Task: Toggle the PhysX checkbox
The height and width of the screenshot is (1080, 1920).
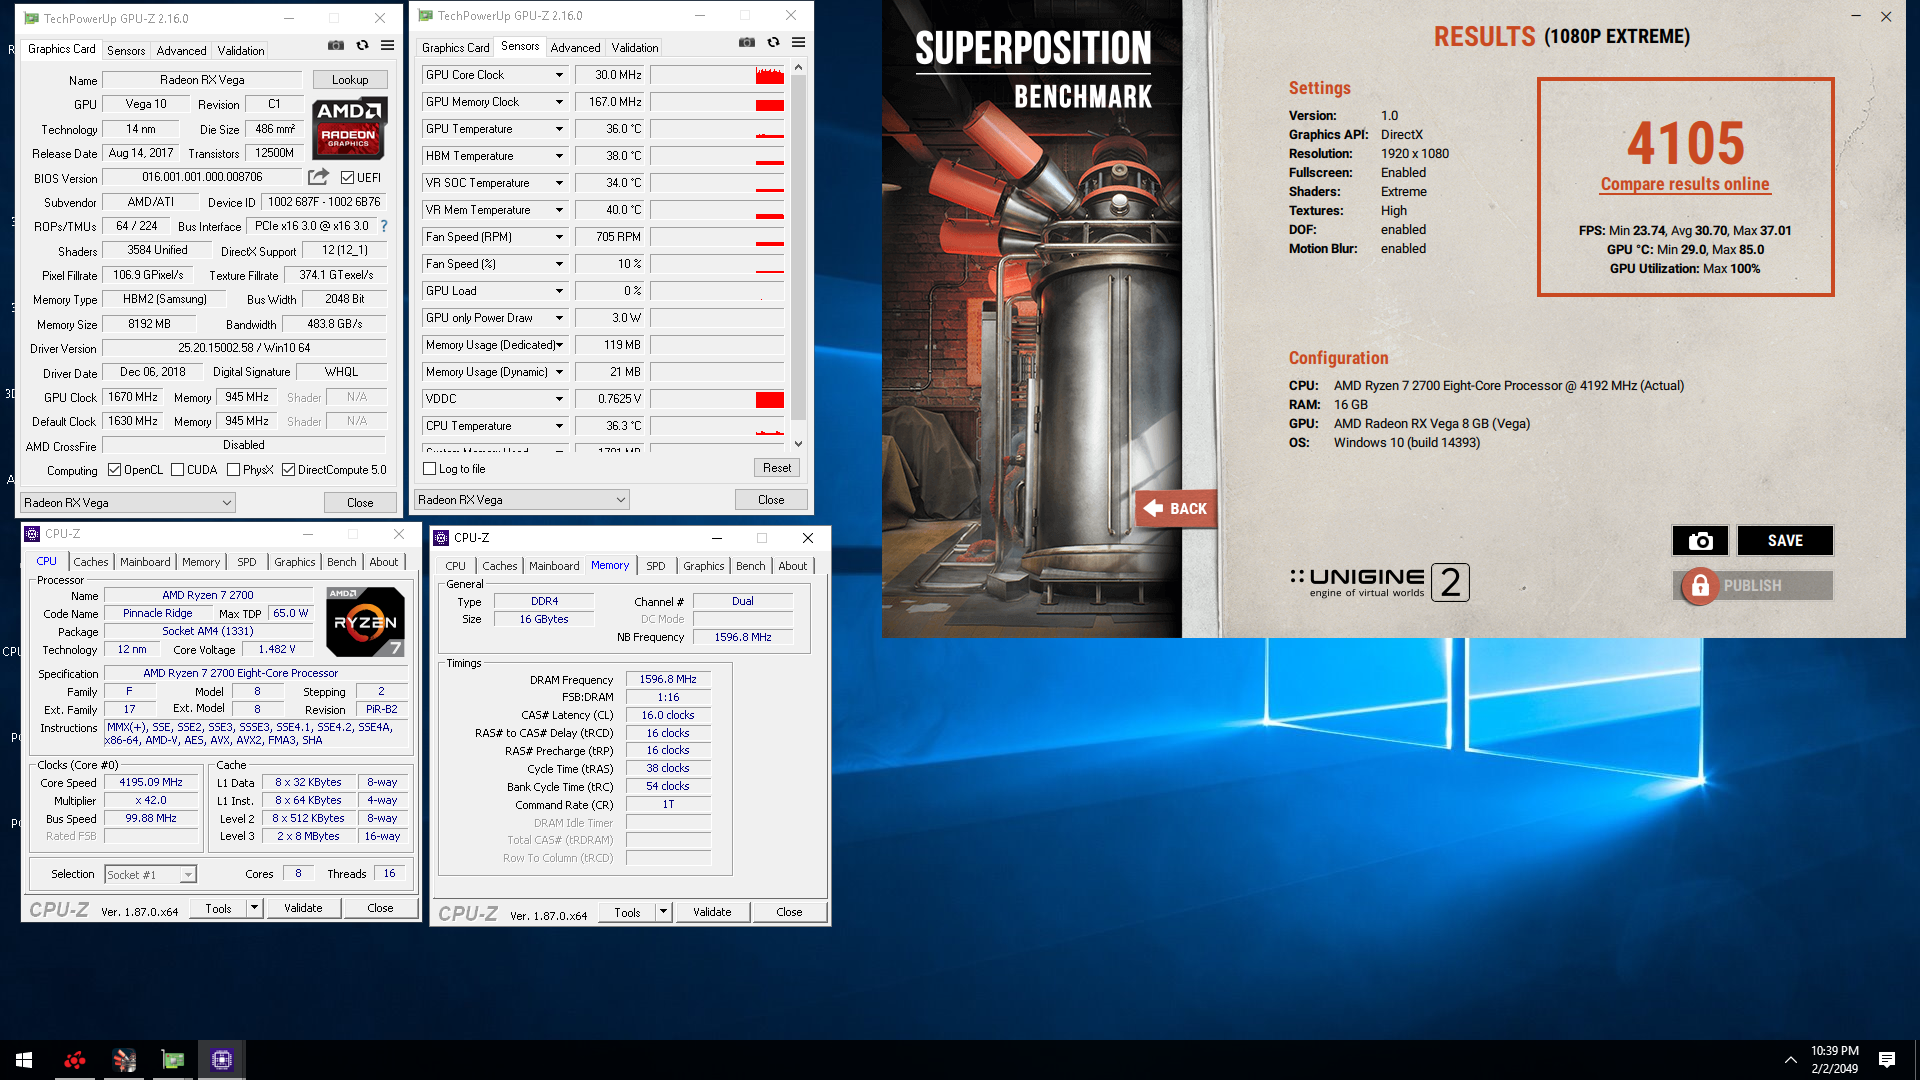Action: (233, 470)
